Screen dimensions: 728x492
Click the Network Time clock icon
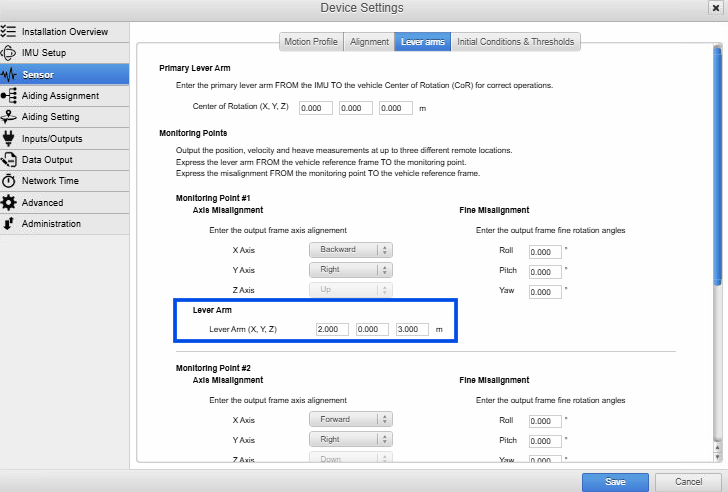point(9,181)
